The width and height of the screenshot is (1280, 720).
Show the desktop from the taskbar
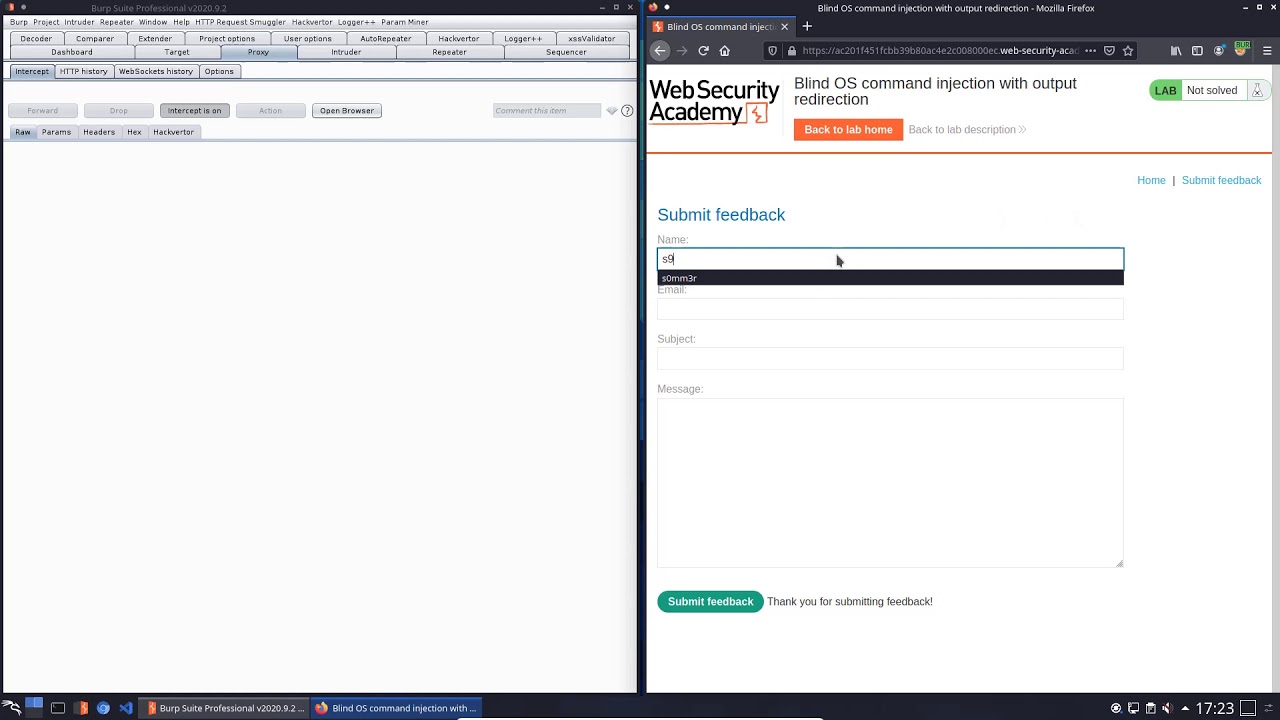(x=1248, y=708)
